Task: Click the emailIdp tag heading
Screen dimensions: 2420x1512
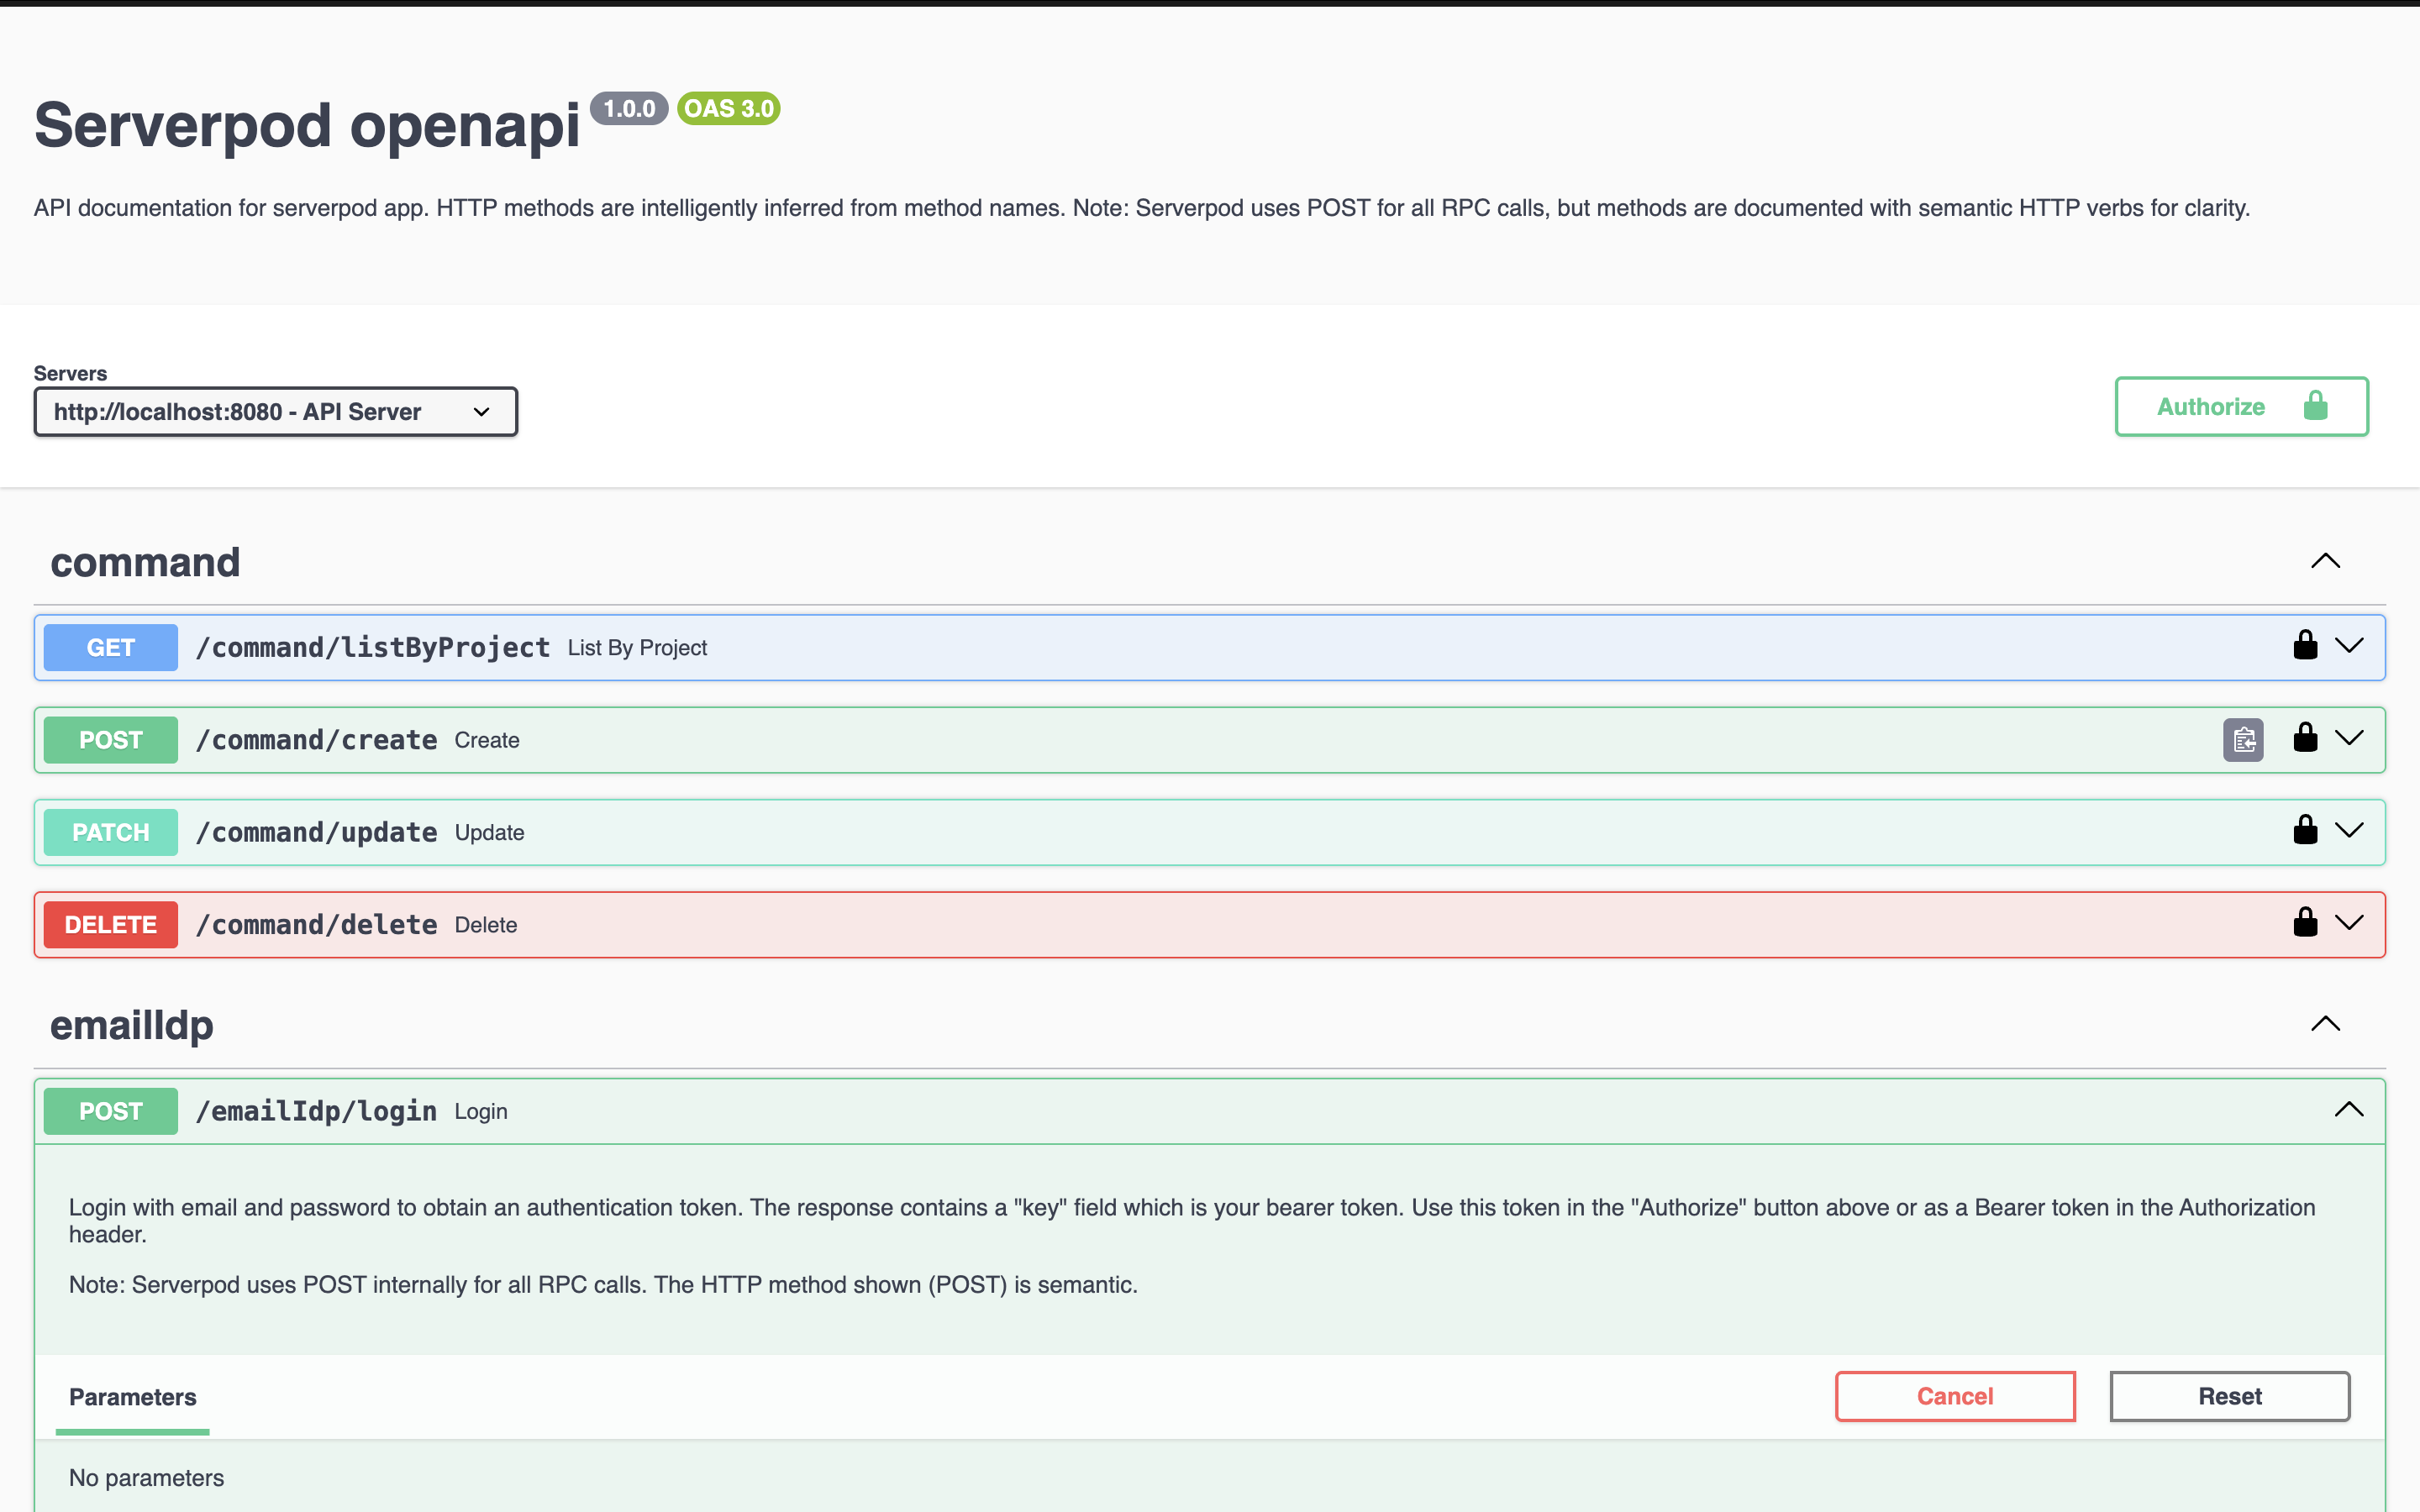Action: pyautogui.click(x=132, y=1026)
